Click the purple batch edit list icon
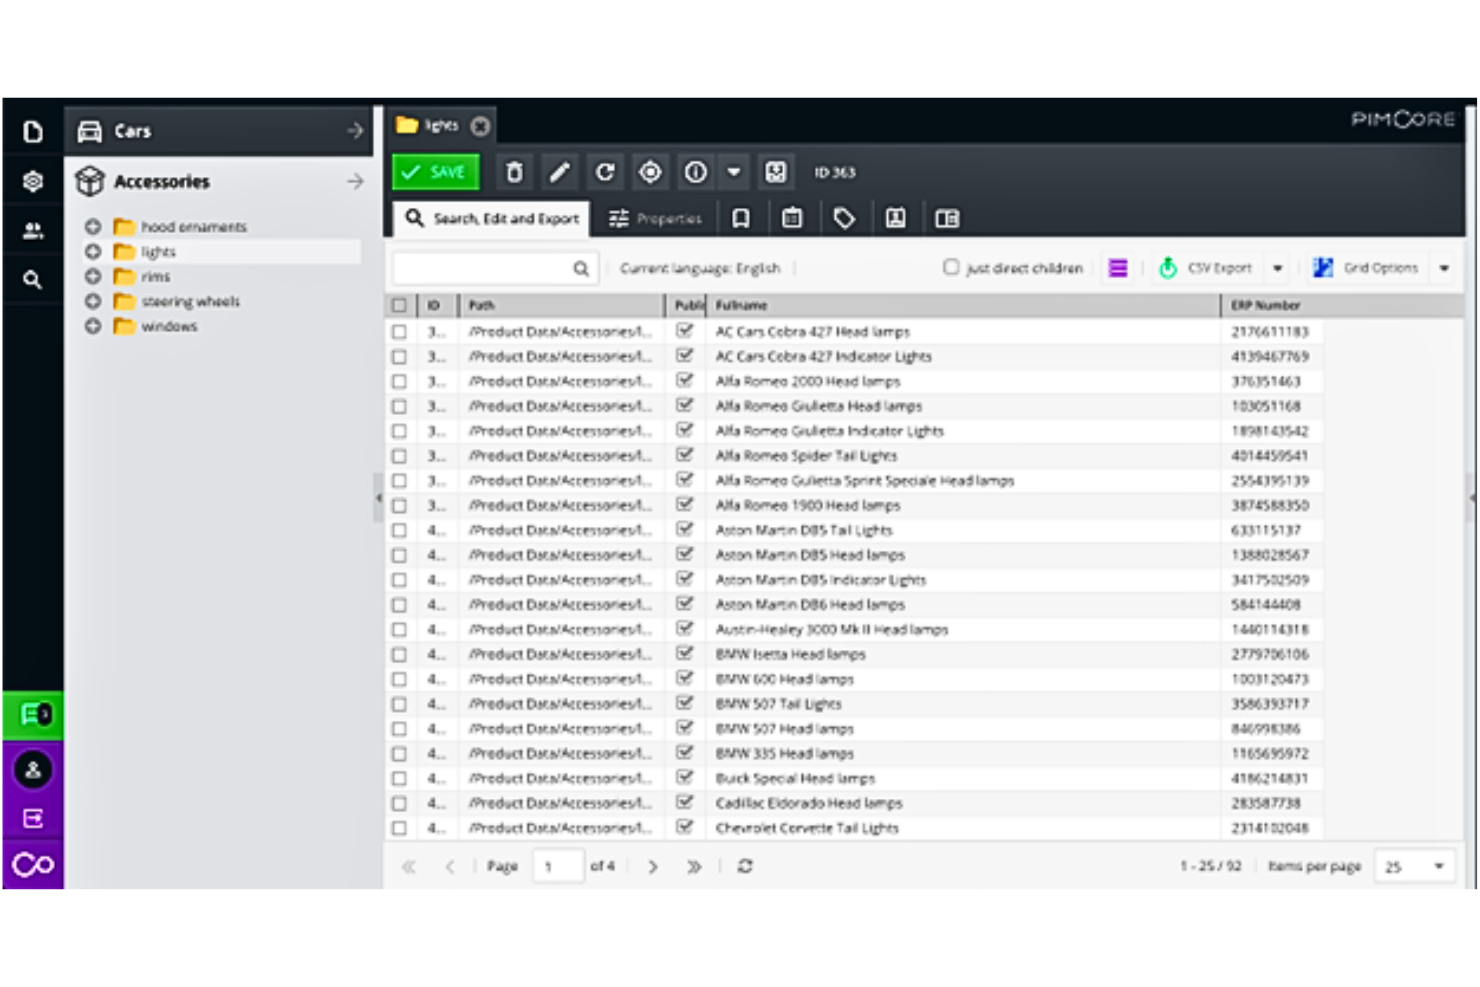Image resolution: width=1480 pixels, height=987 pixels. (x=1118, y=268)
